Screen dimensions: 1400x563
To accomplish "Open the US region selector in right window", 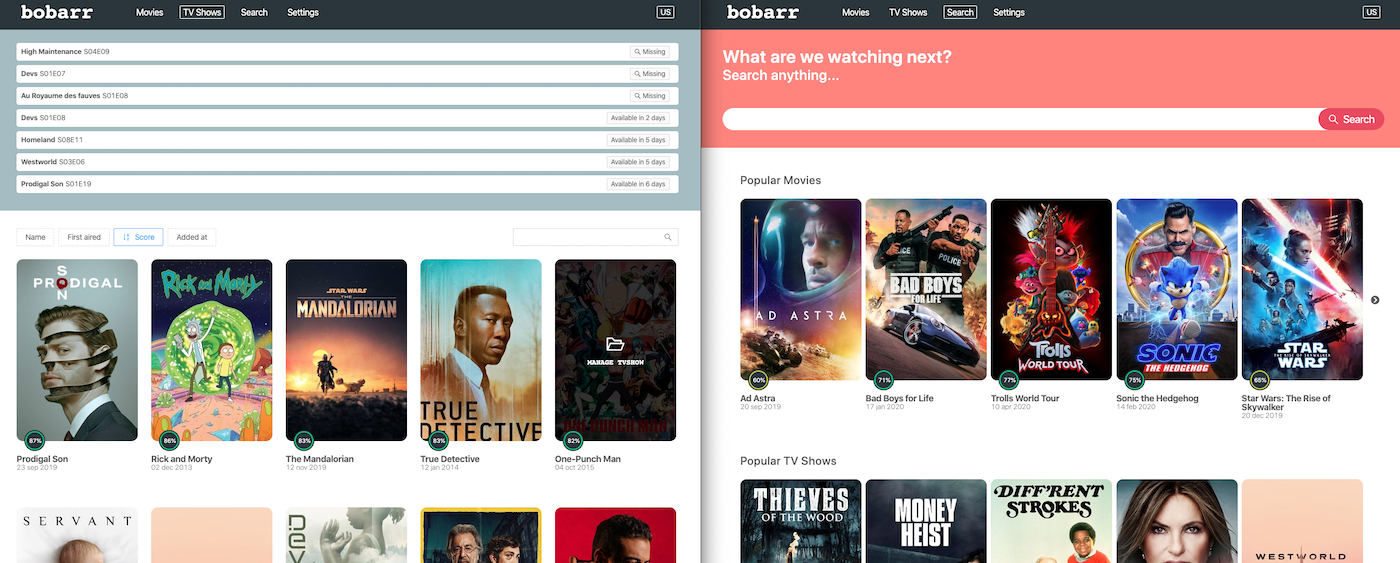I will pos(1372,12).
